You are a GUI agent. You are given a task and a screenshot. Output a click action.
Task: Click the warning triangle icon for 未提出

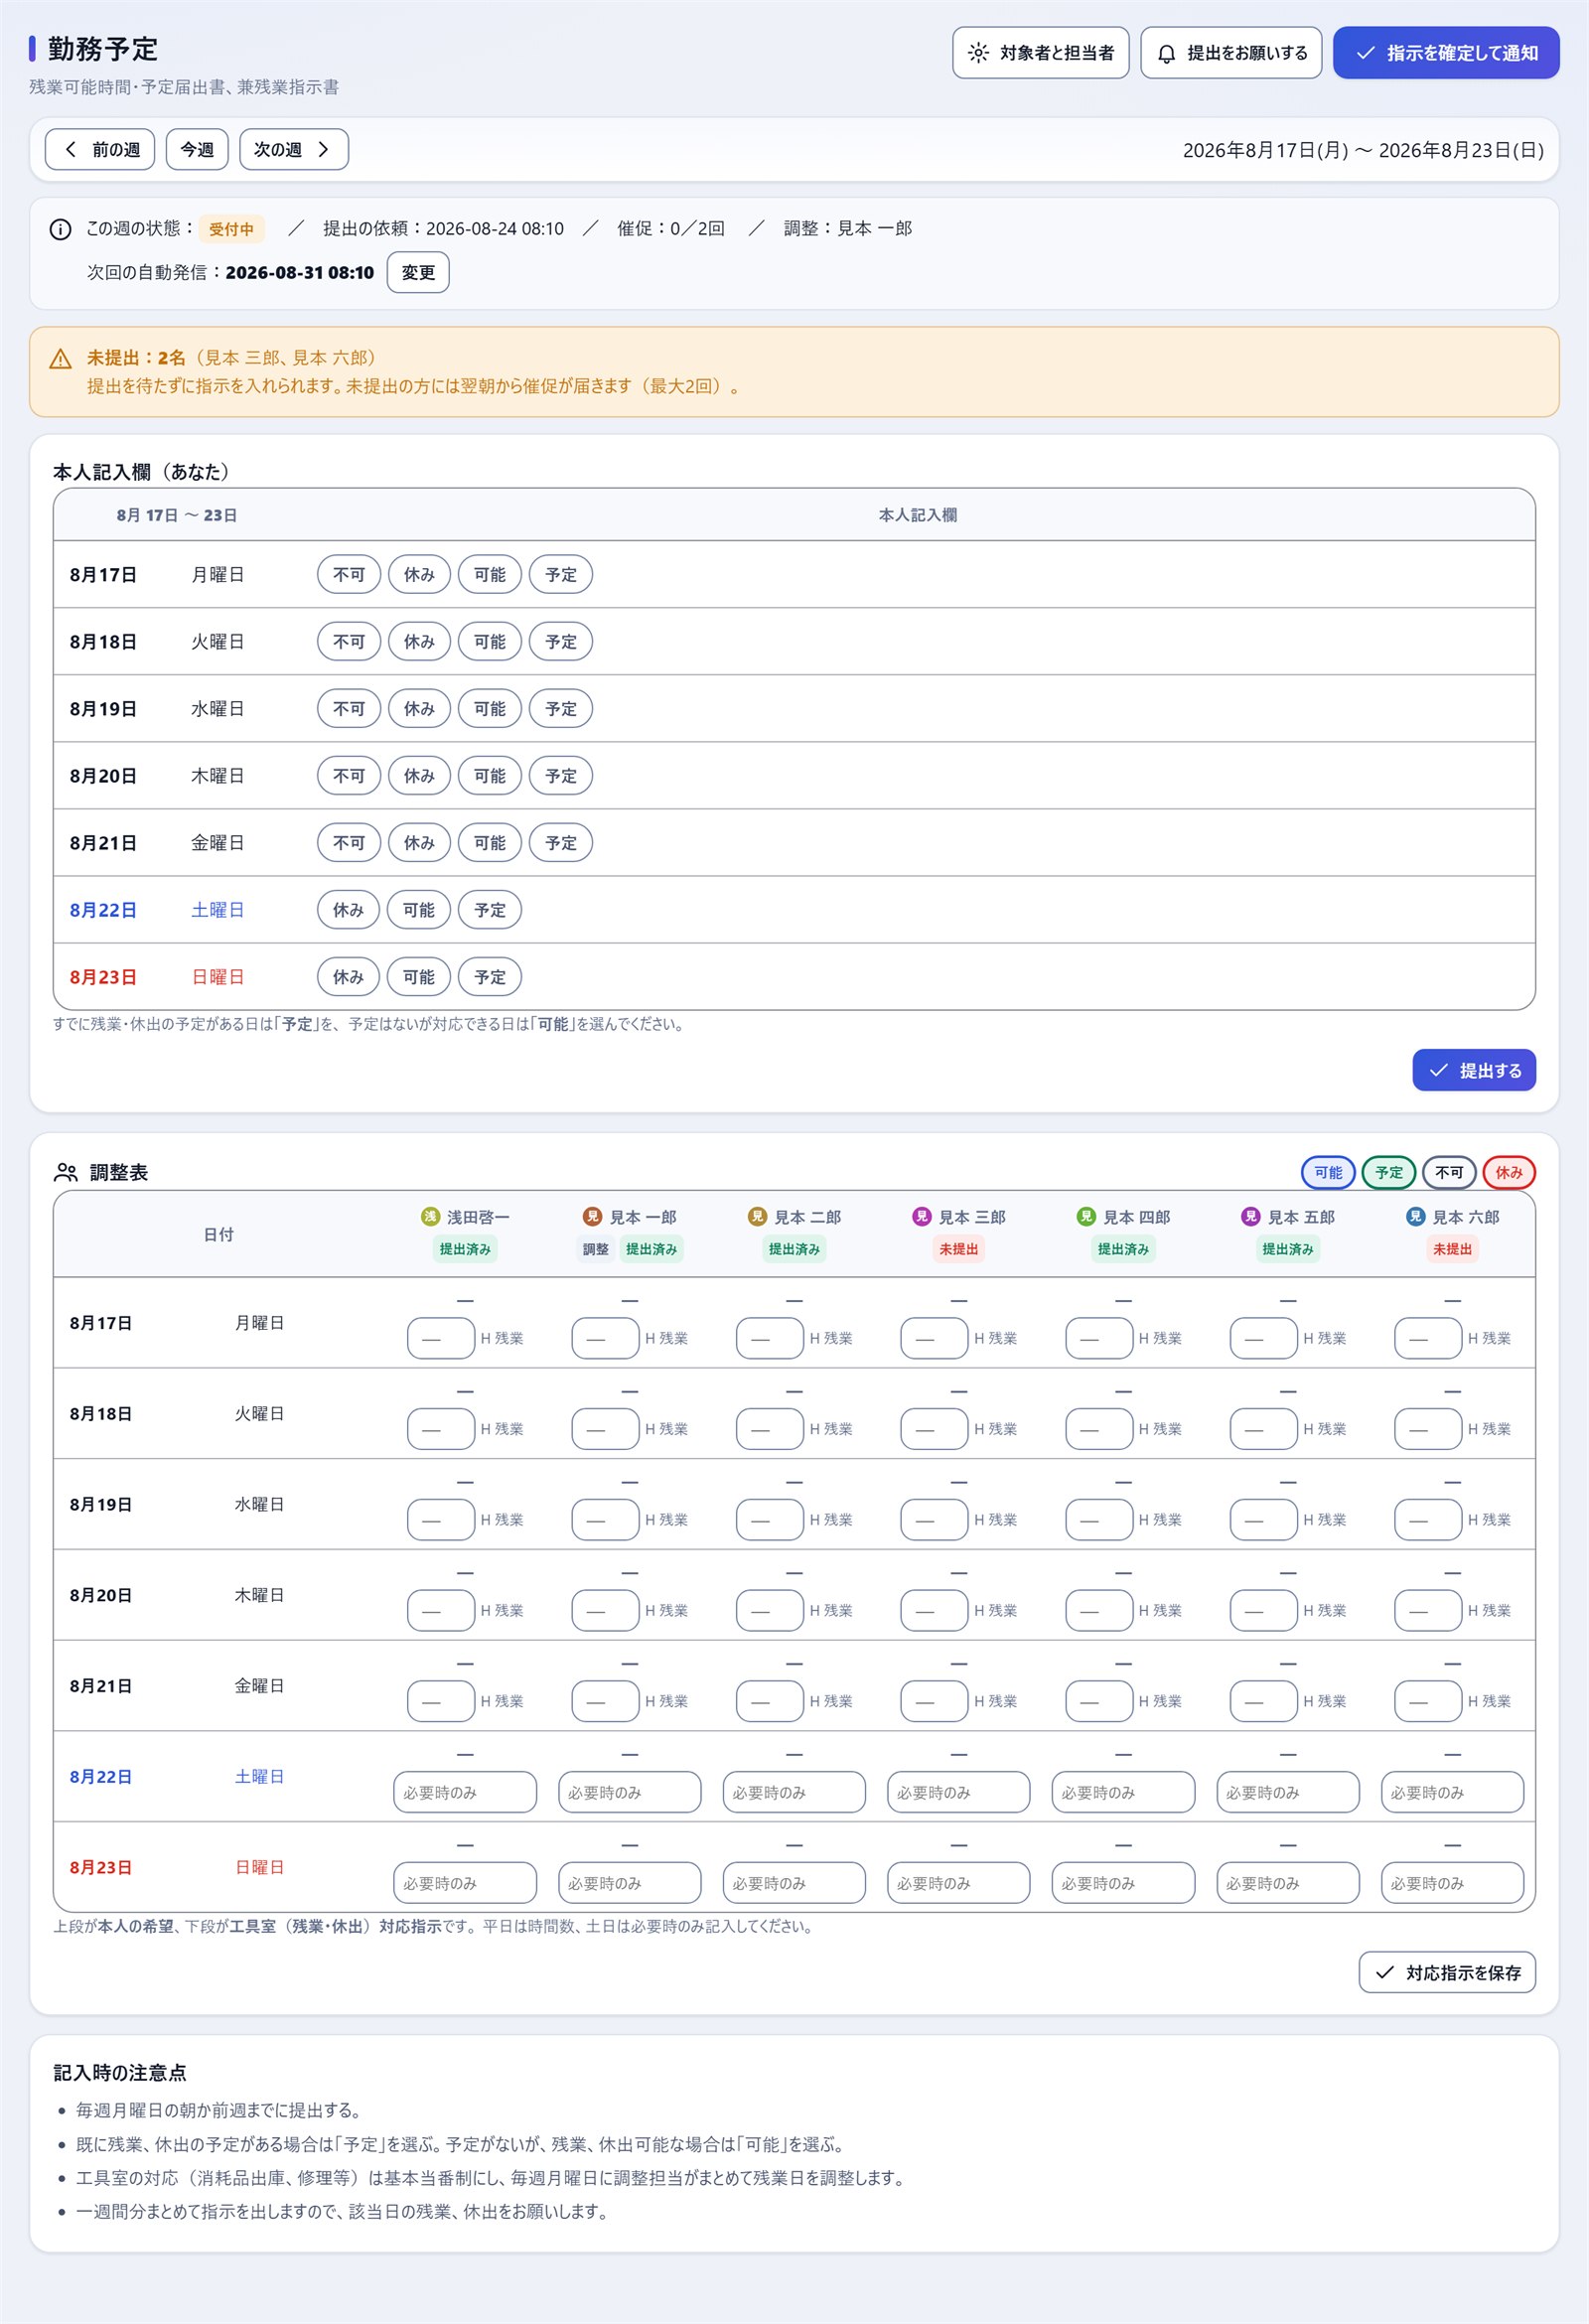point(60,358)
